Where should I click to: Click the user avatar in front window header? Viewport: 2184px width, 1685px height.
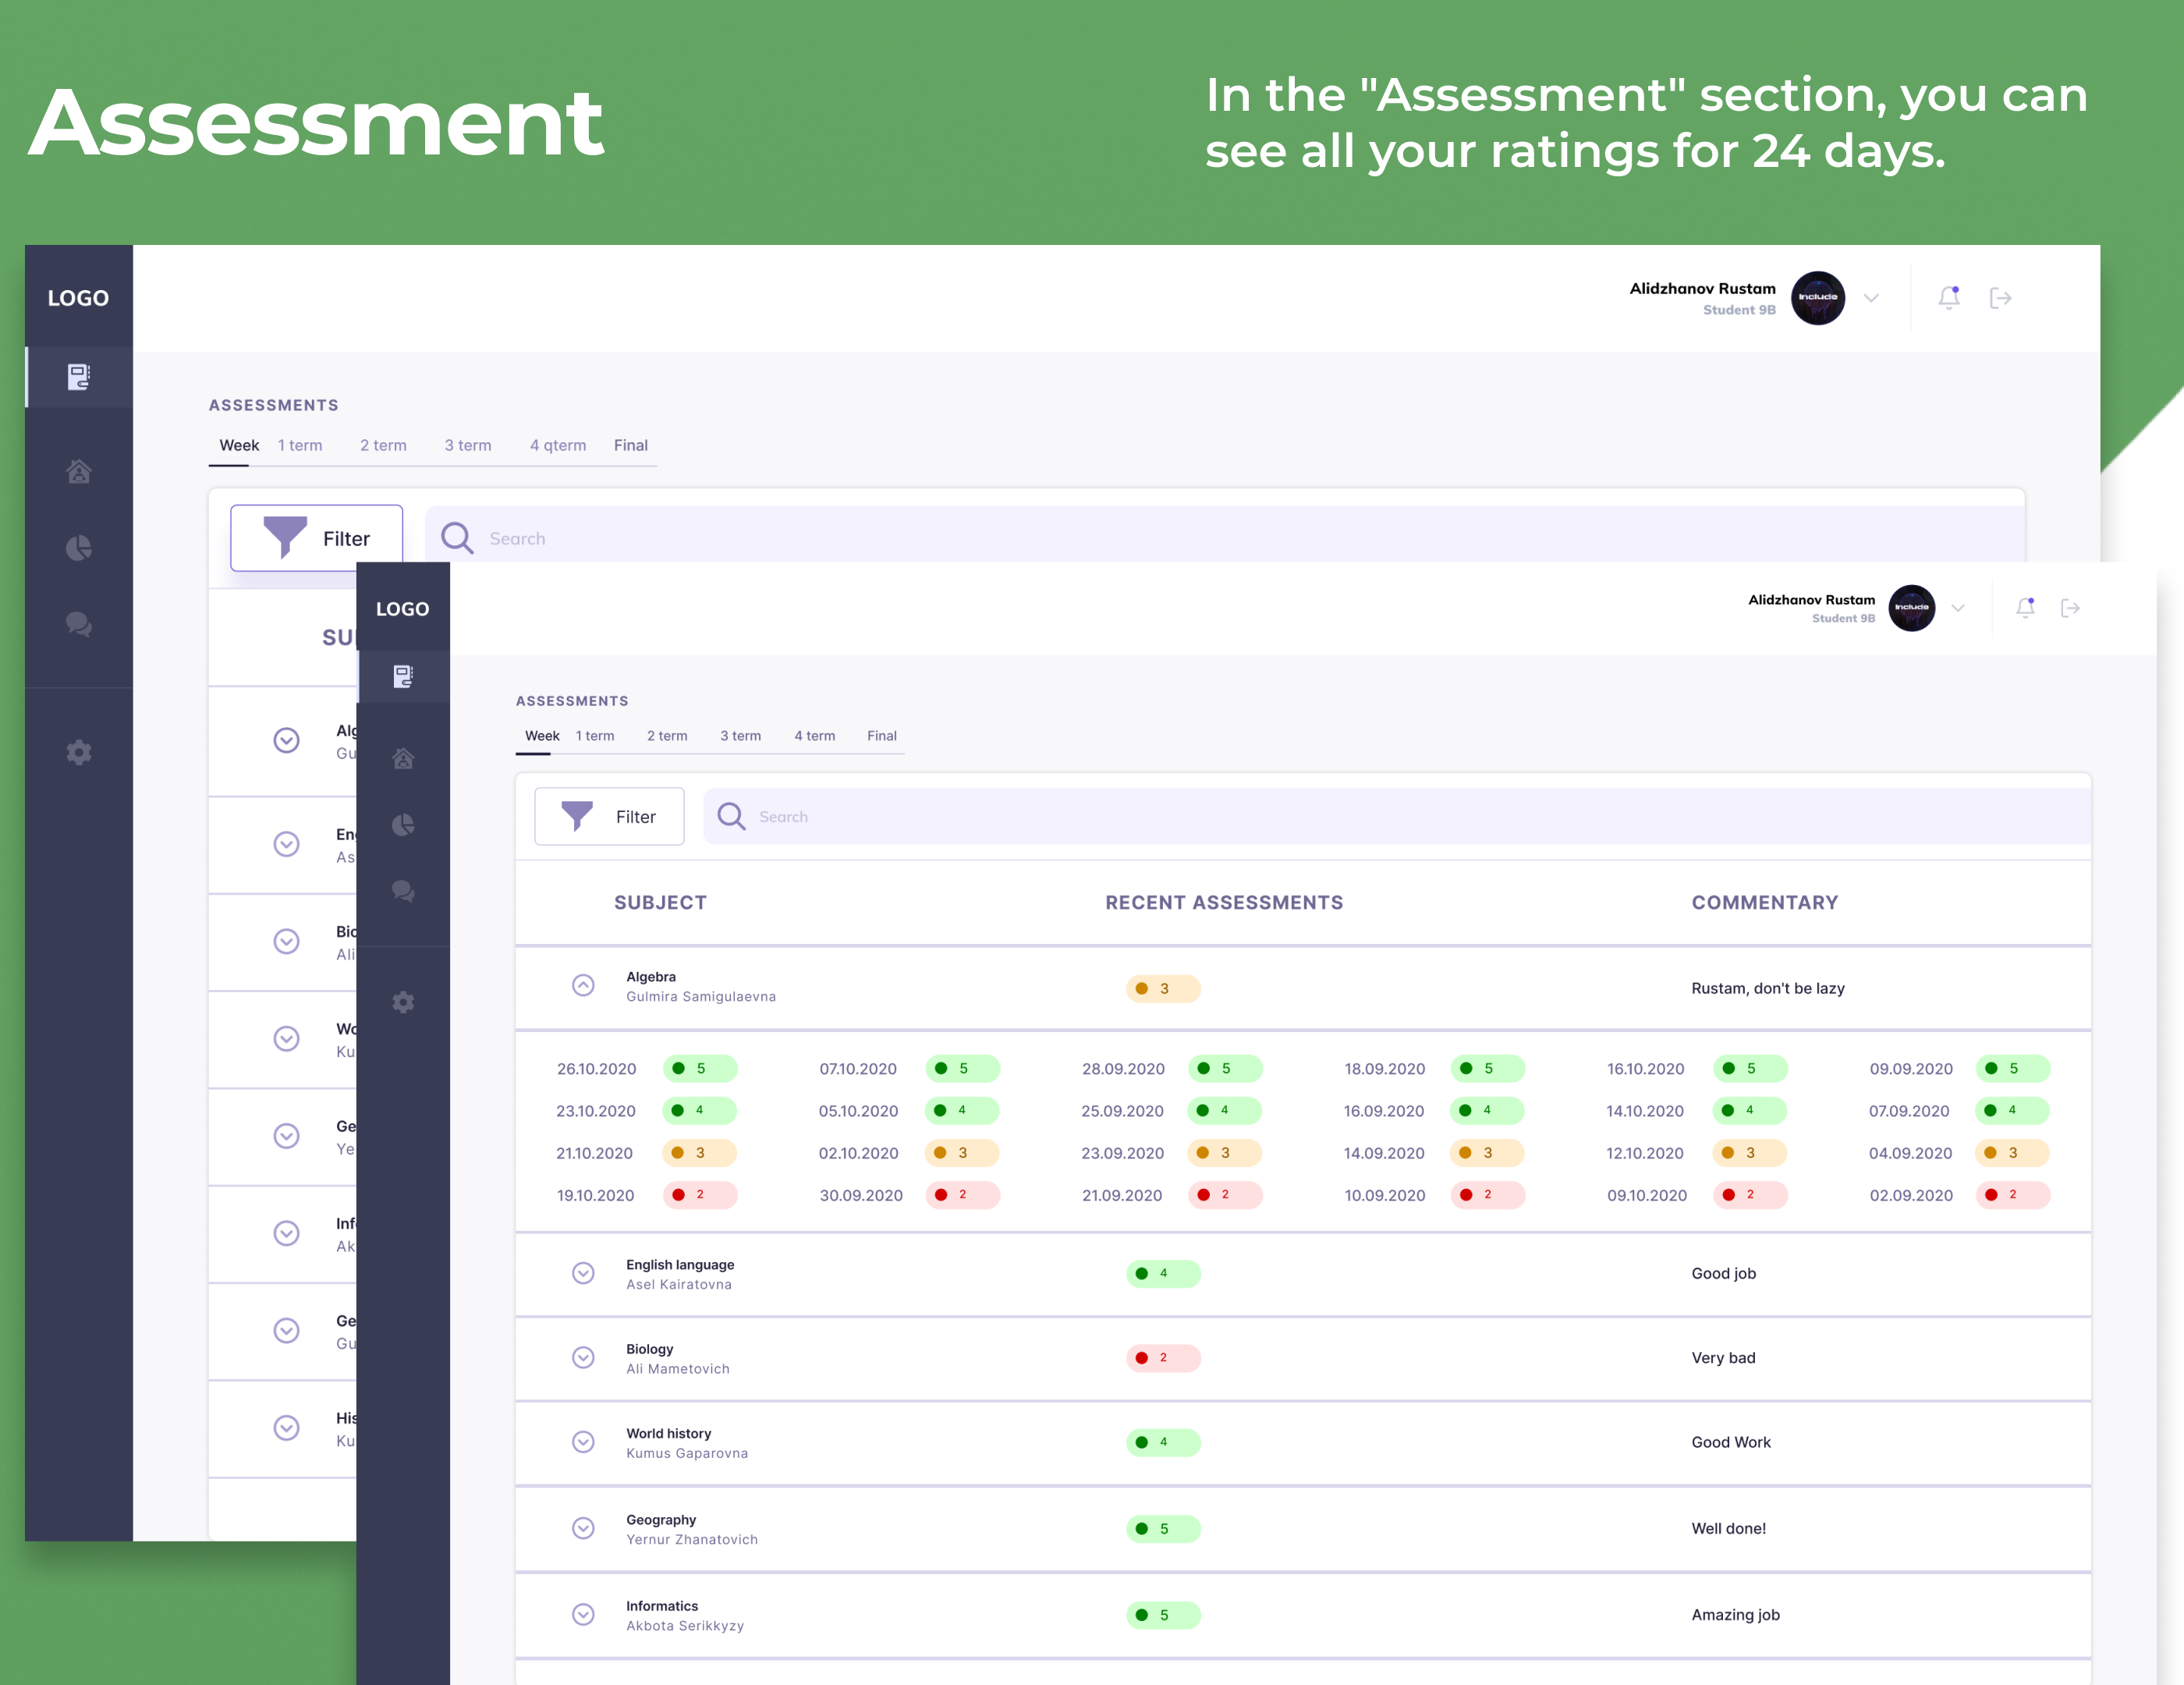point(1911,607)
